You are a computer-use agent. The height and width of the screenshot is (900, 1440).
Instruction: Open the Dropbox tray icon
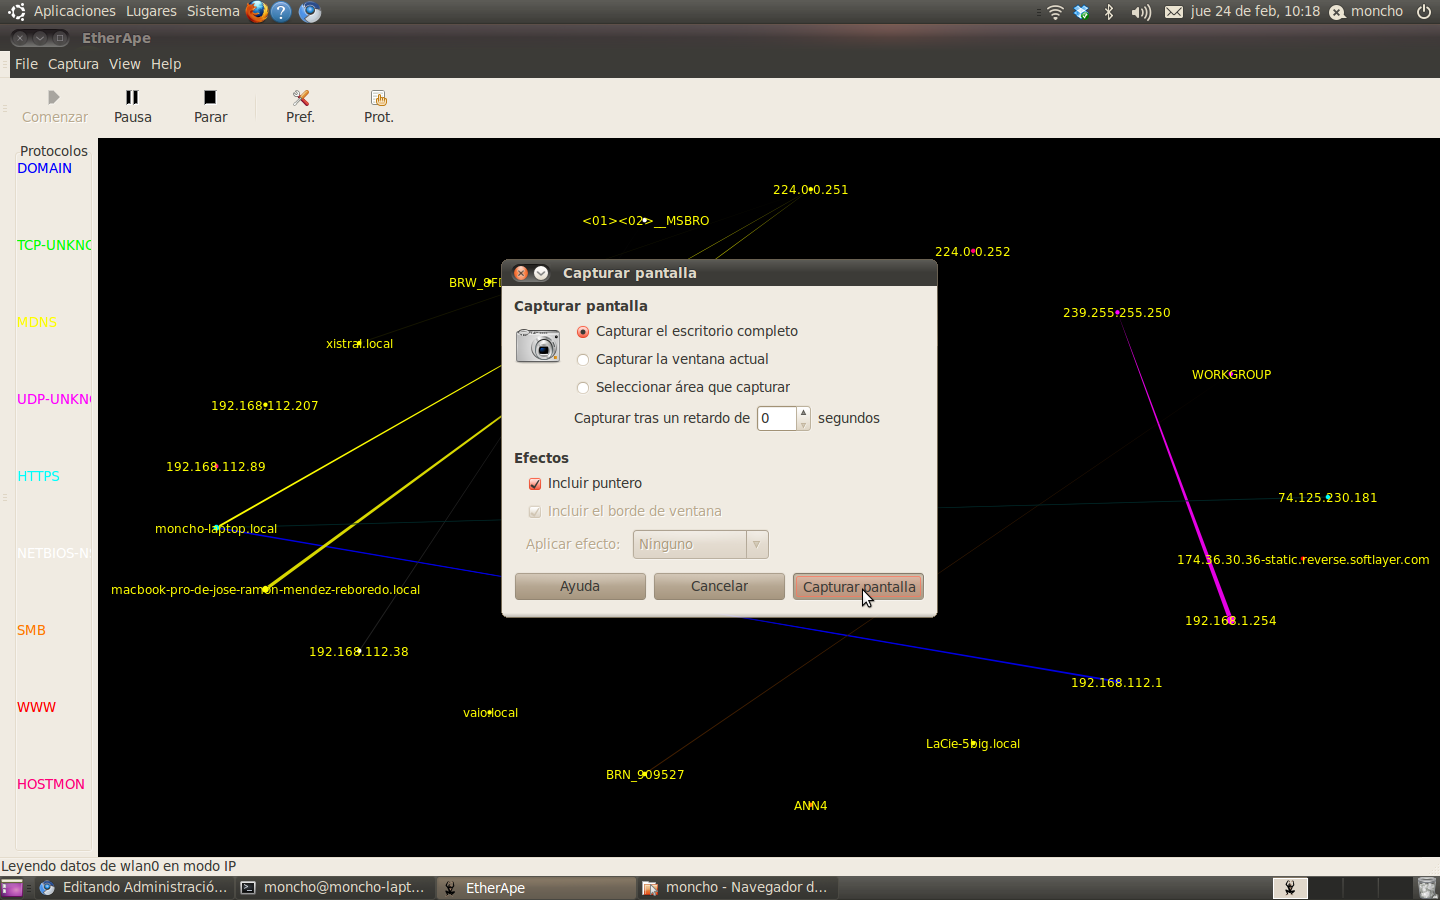point(1081,12)
